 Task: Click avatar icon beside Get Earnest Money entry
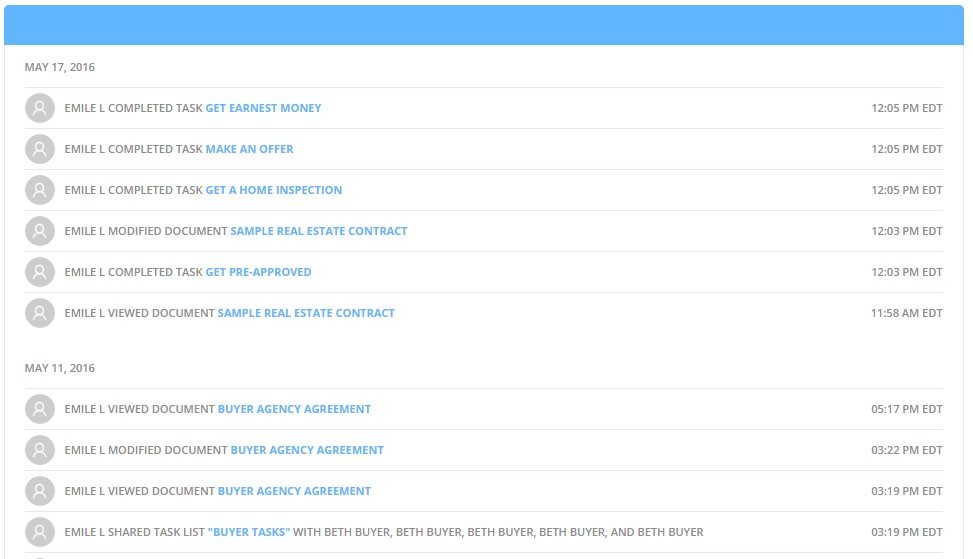click(40, 108)
